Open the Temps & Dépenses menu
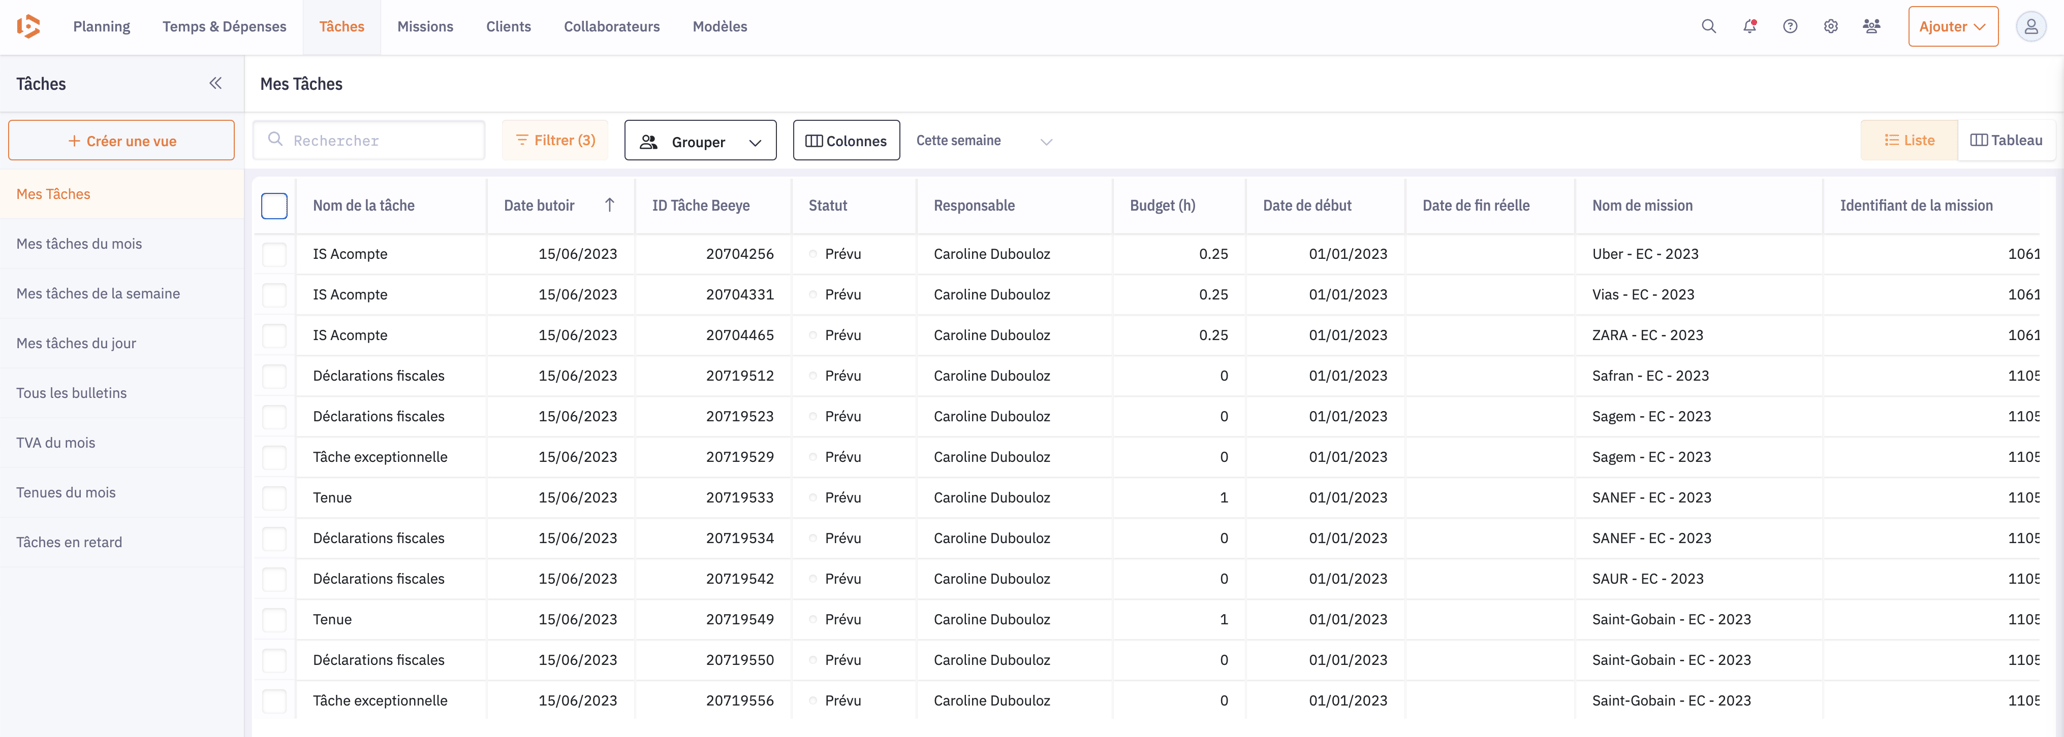The width and height of the screenshot is (2064, 737). pyautogui.click(x=224, y=27)
